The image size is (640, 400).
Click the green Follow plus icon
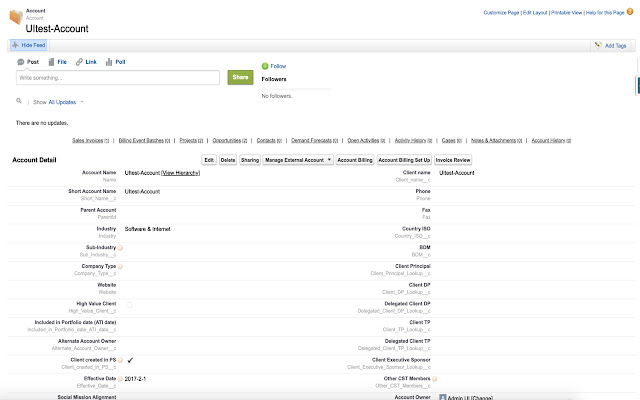click(265, 65)
